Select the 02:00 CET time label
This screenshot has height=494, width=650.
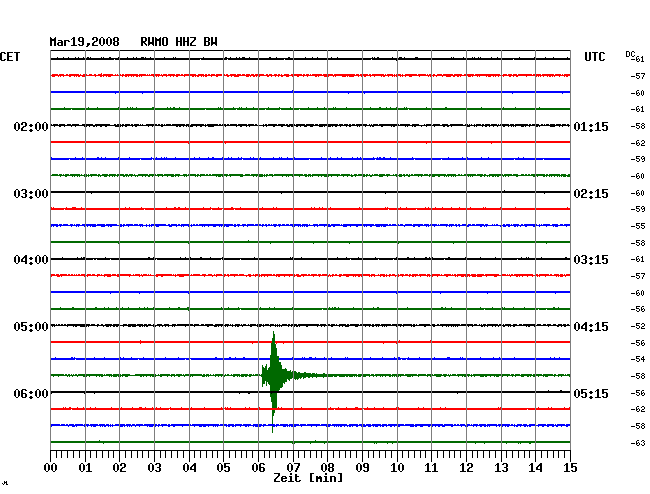(x=31, y=126)
